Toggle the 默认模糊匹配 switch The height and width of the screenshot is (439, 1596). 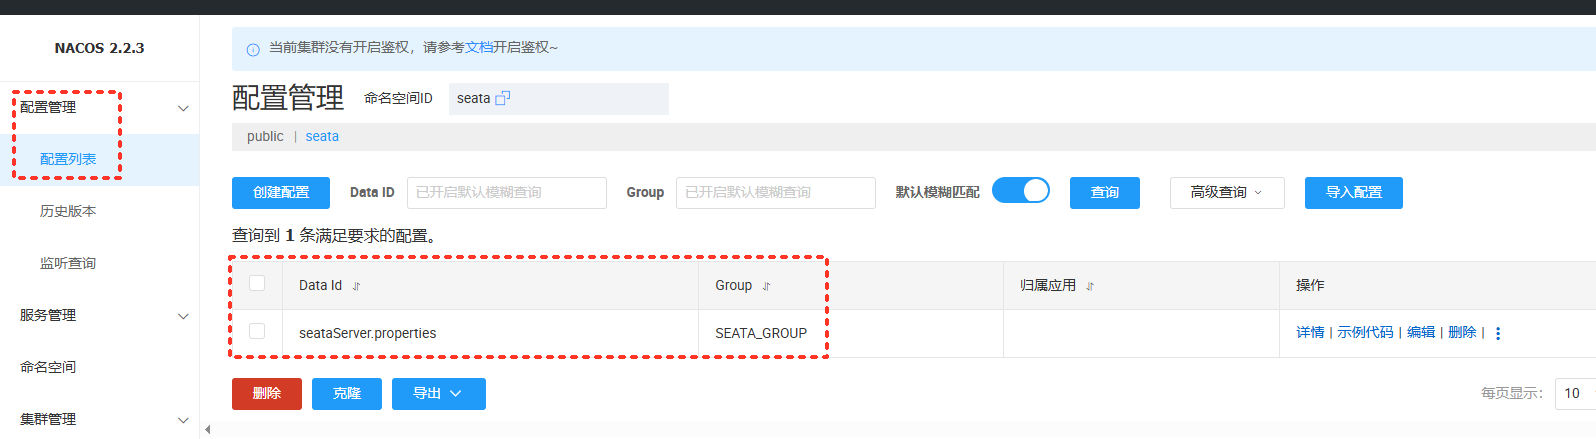click(1021, 191)
